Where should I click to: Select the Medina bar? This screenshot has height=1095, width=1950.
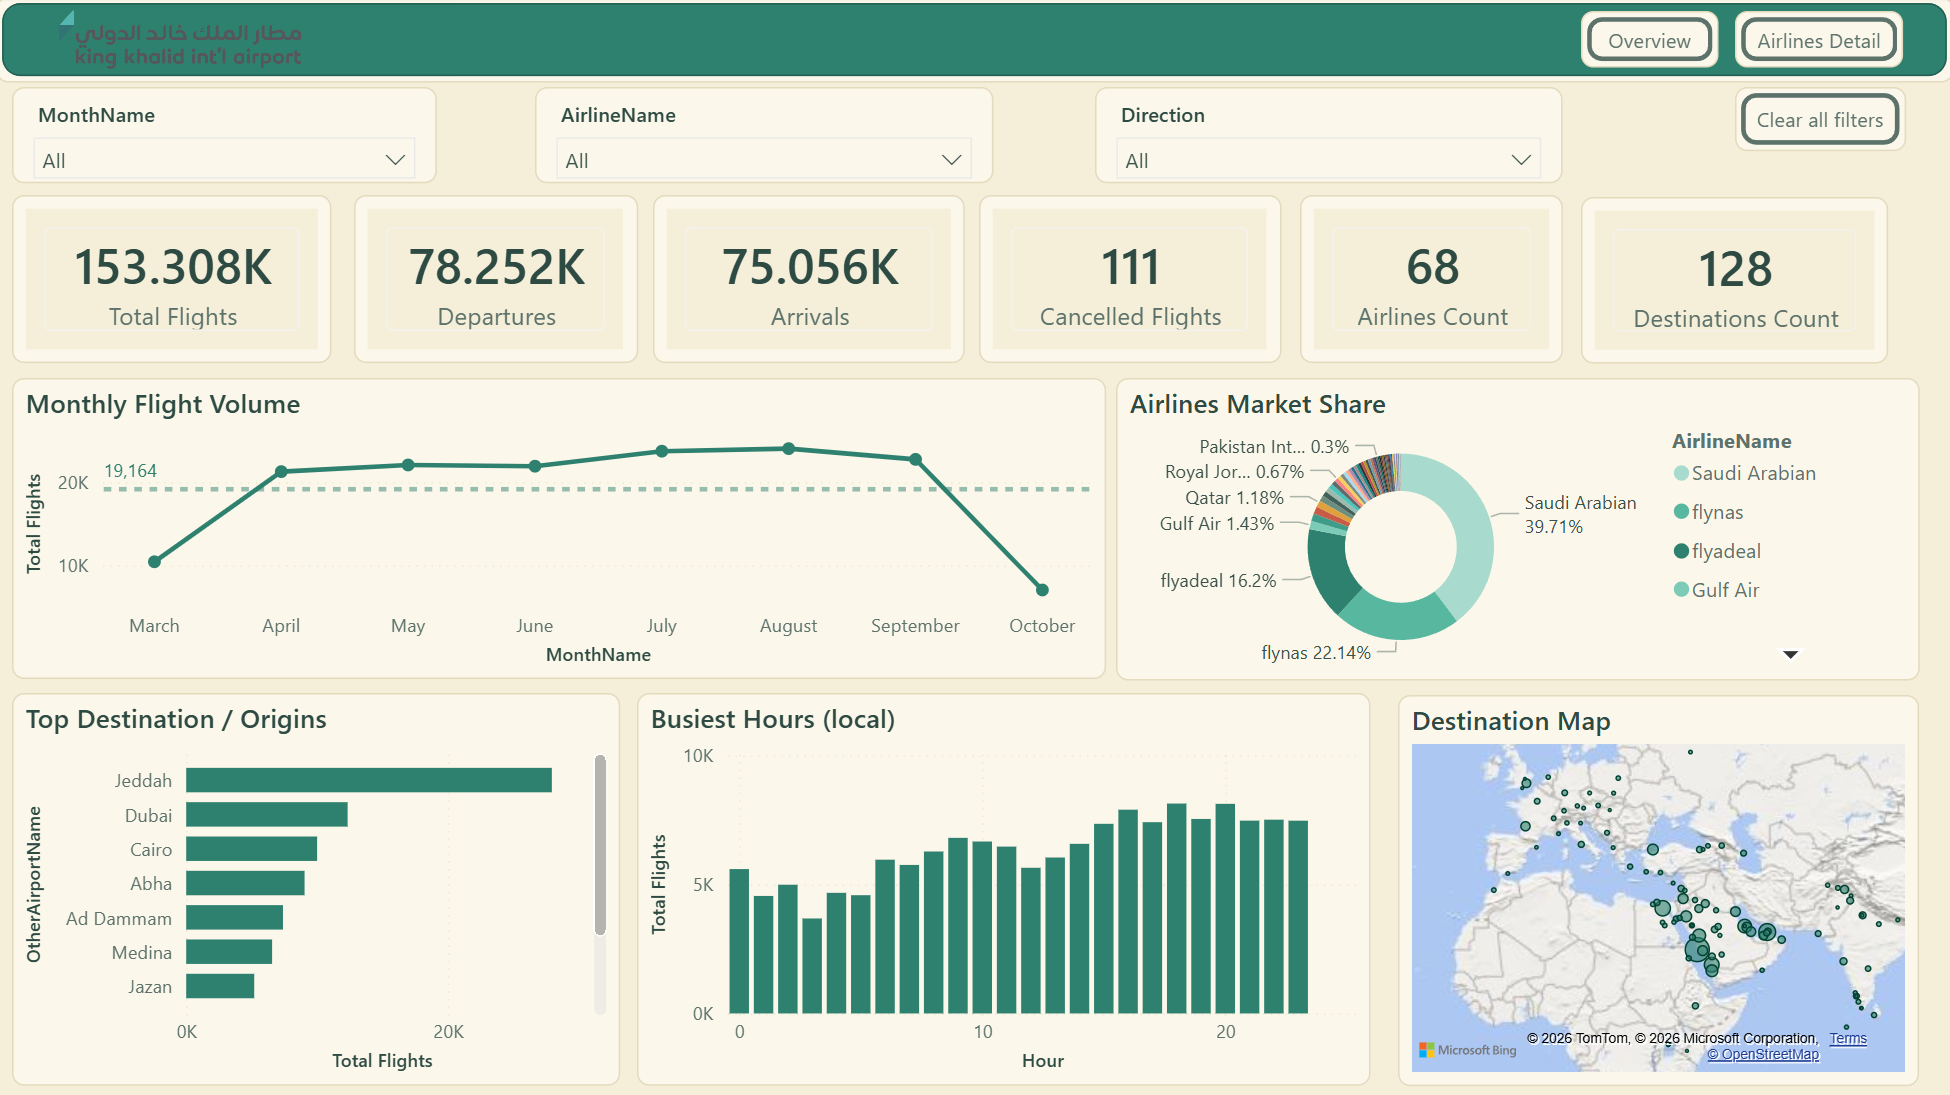(229, 952)
